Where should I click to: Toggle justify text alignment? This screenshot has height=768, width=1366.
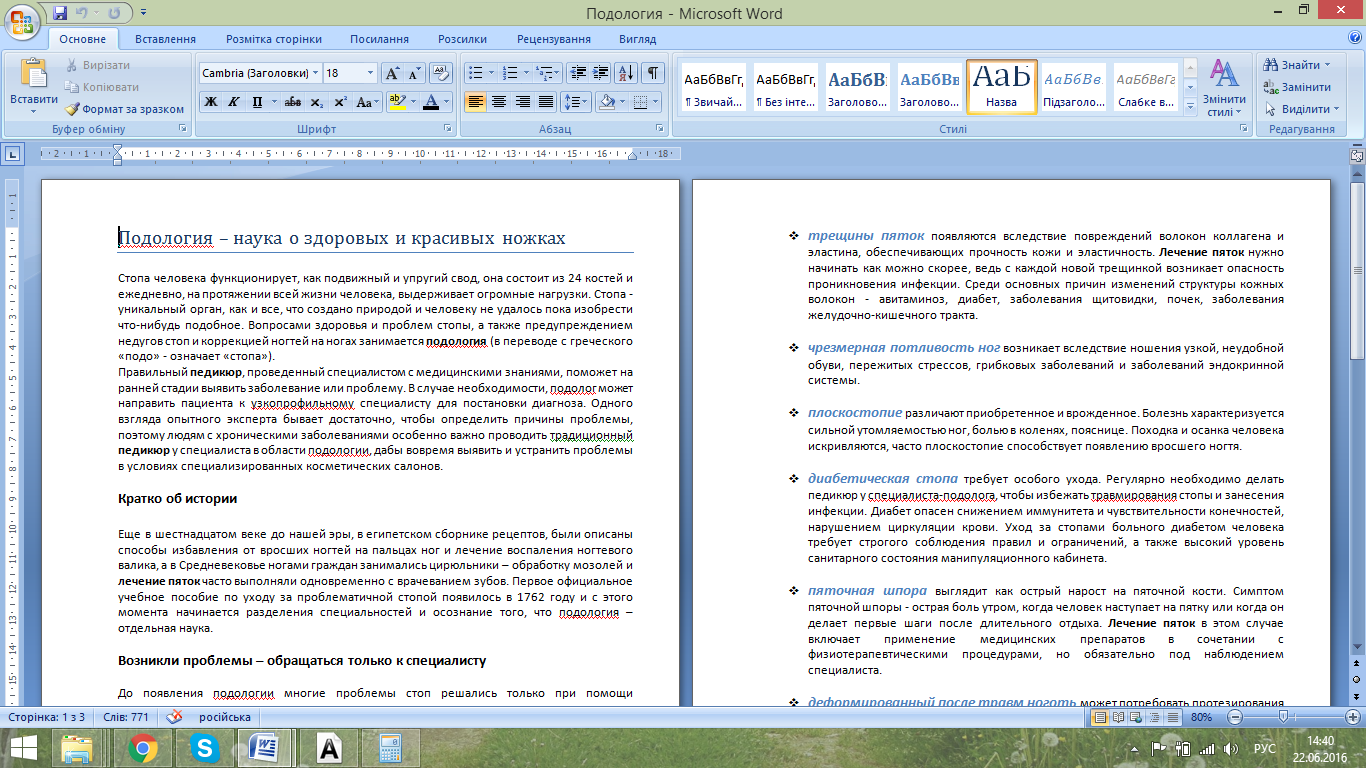[x=546, y=101]
